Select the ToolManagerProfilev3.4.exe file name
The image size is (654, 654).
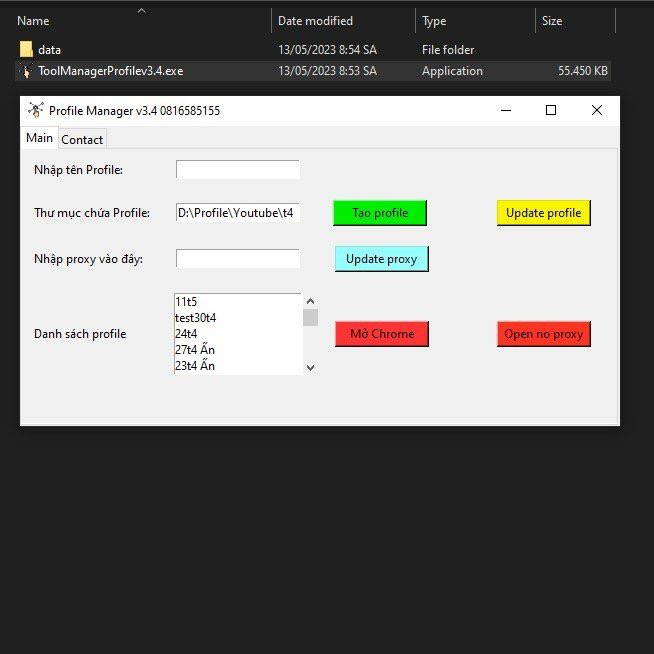(111, 71)
